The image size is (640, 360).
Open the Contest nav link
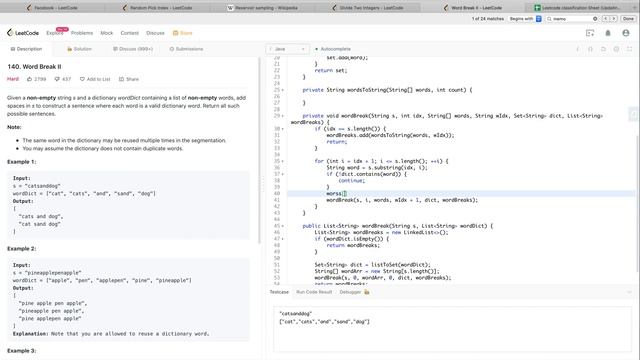tap(129, 33)
